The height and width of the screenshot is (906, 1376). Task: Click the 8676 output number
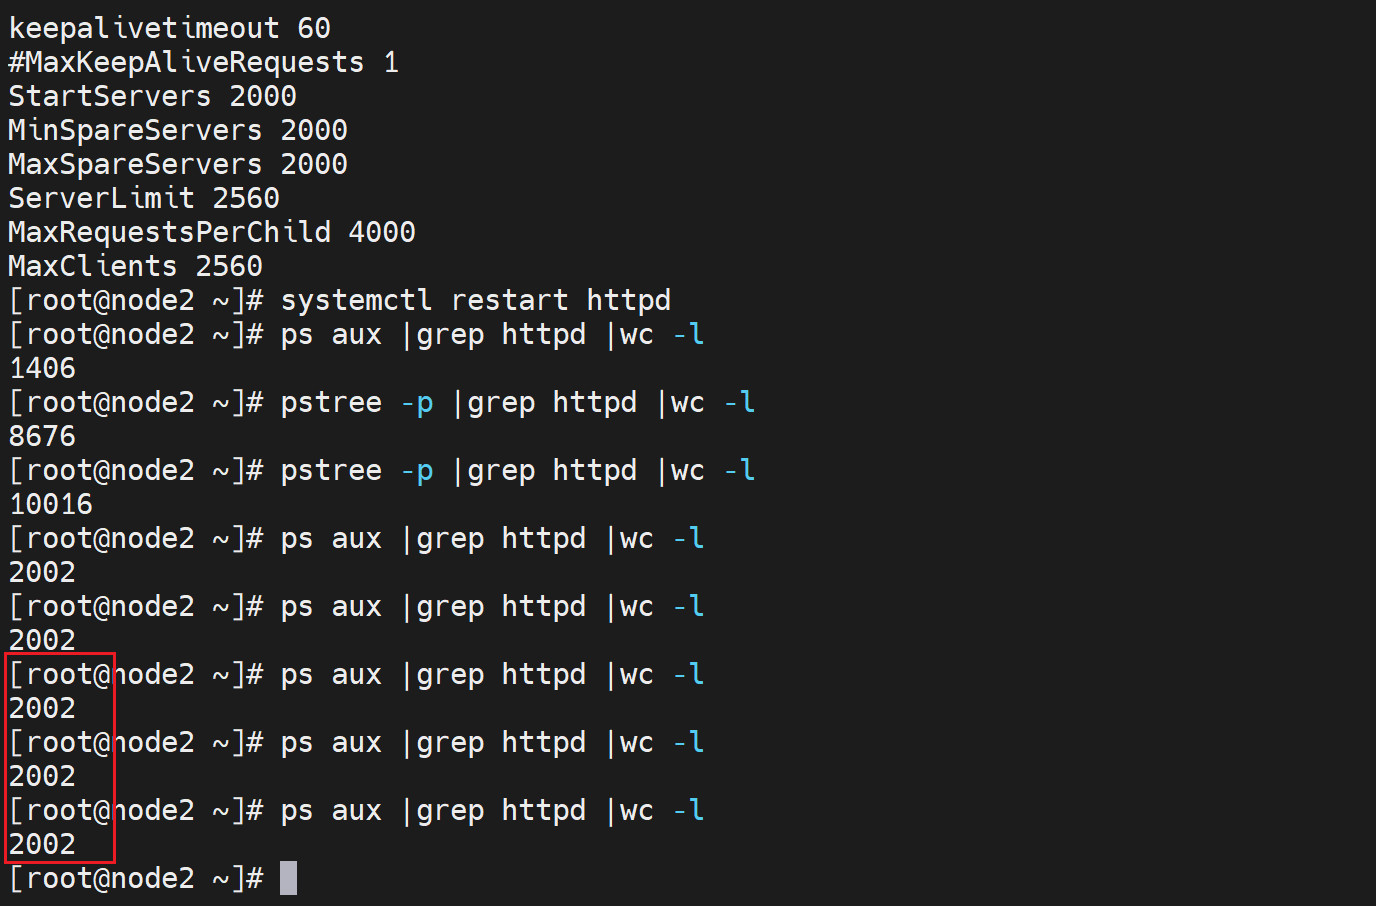click(x=42, y=436)
